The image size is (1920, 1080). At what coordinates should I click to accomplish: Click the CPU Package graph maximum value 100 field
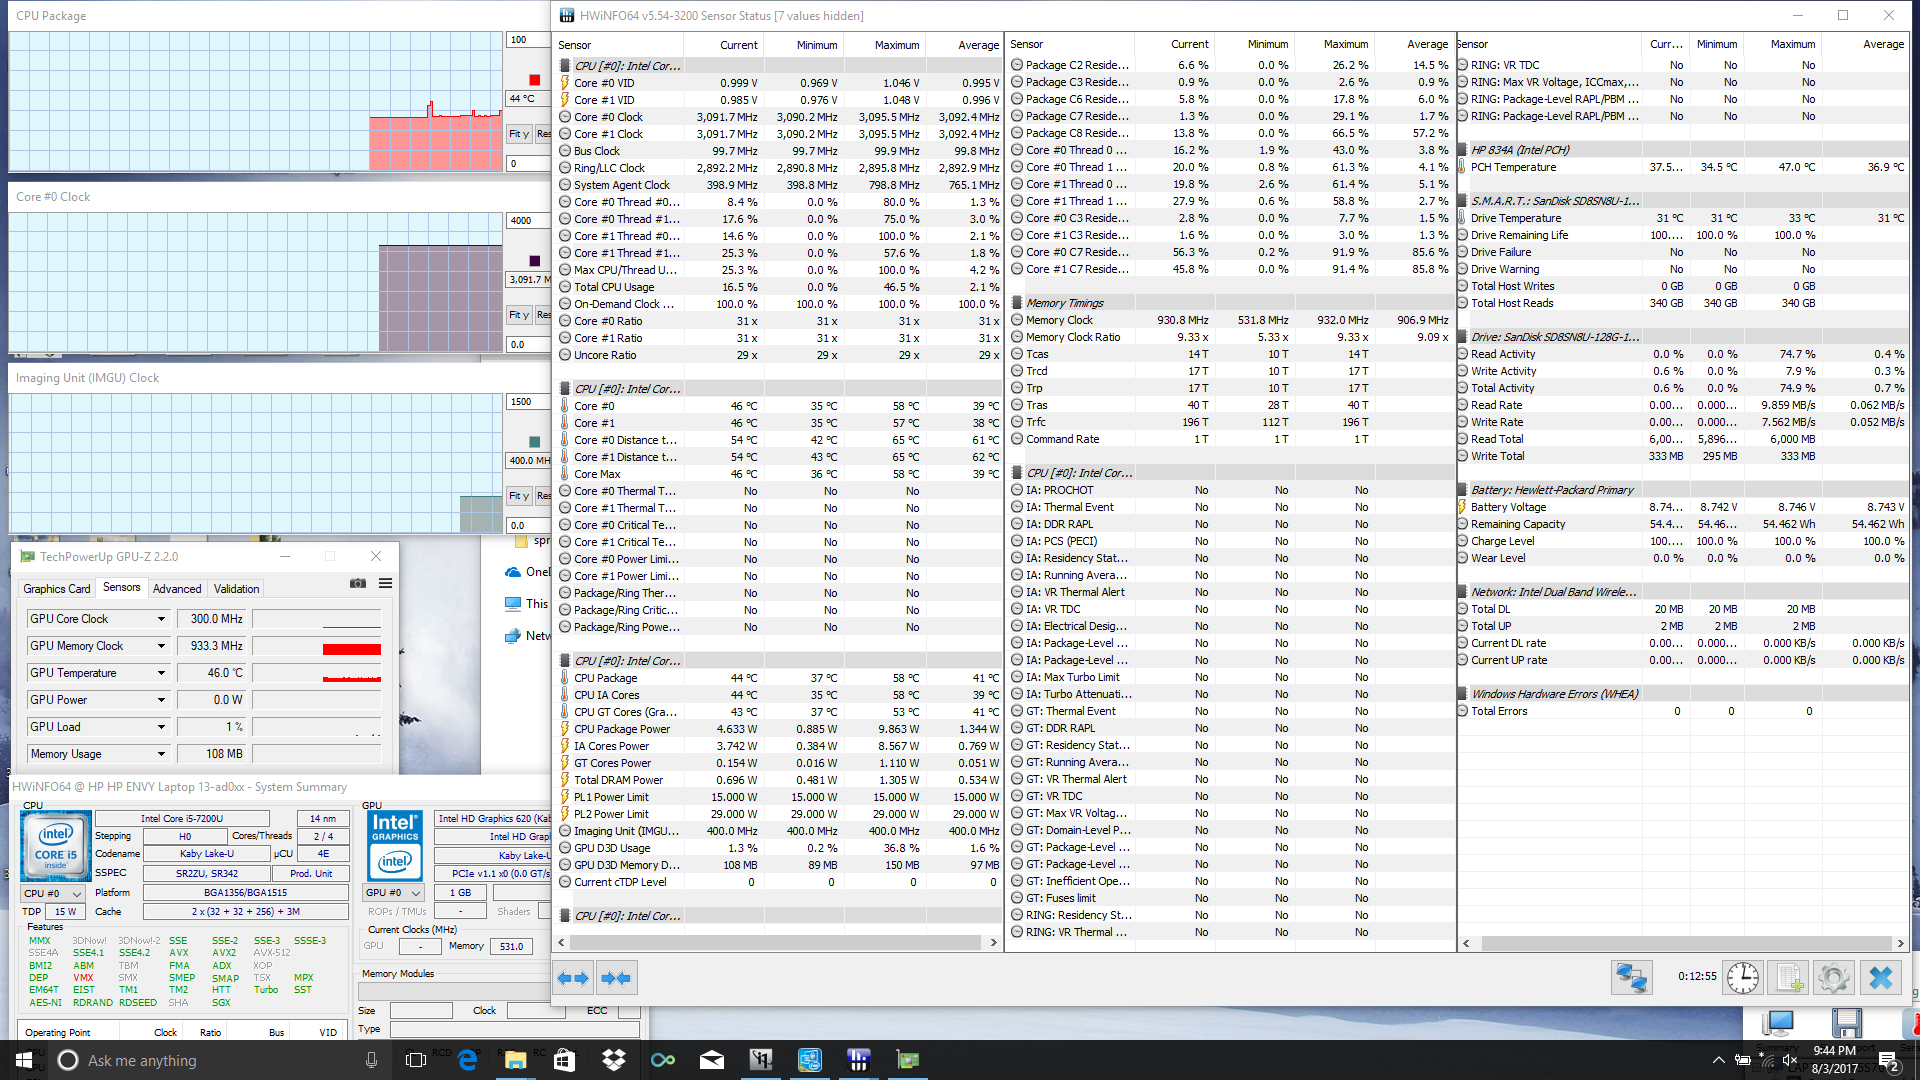[x=528, y=40]
